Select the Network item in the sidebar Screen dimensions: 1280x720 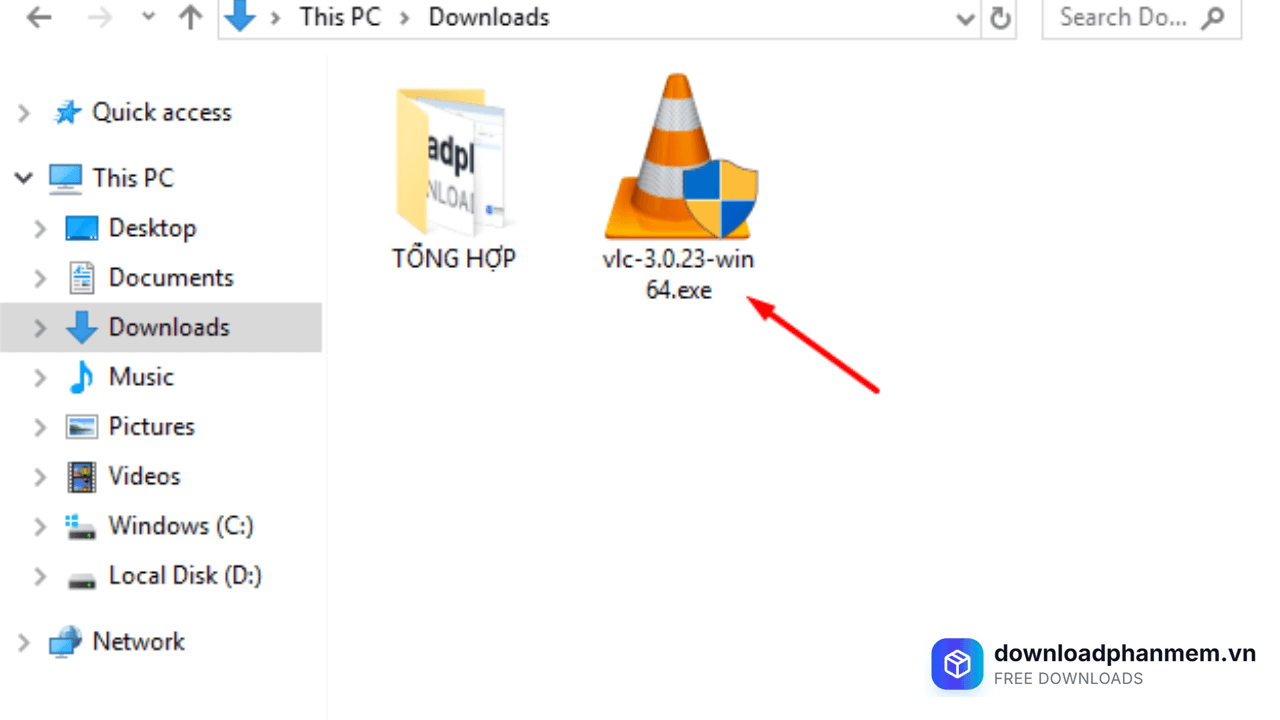point(138,641)
